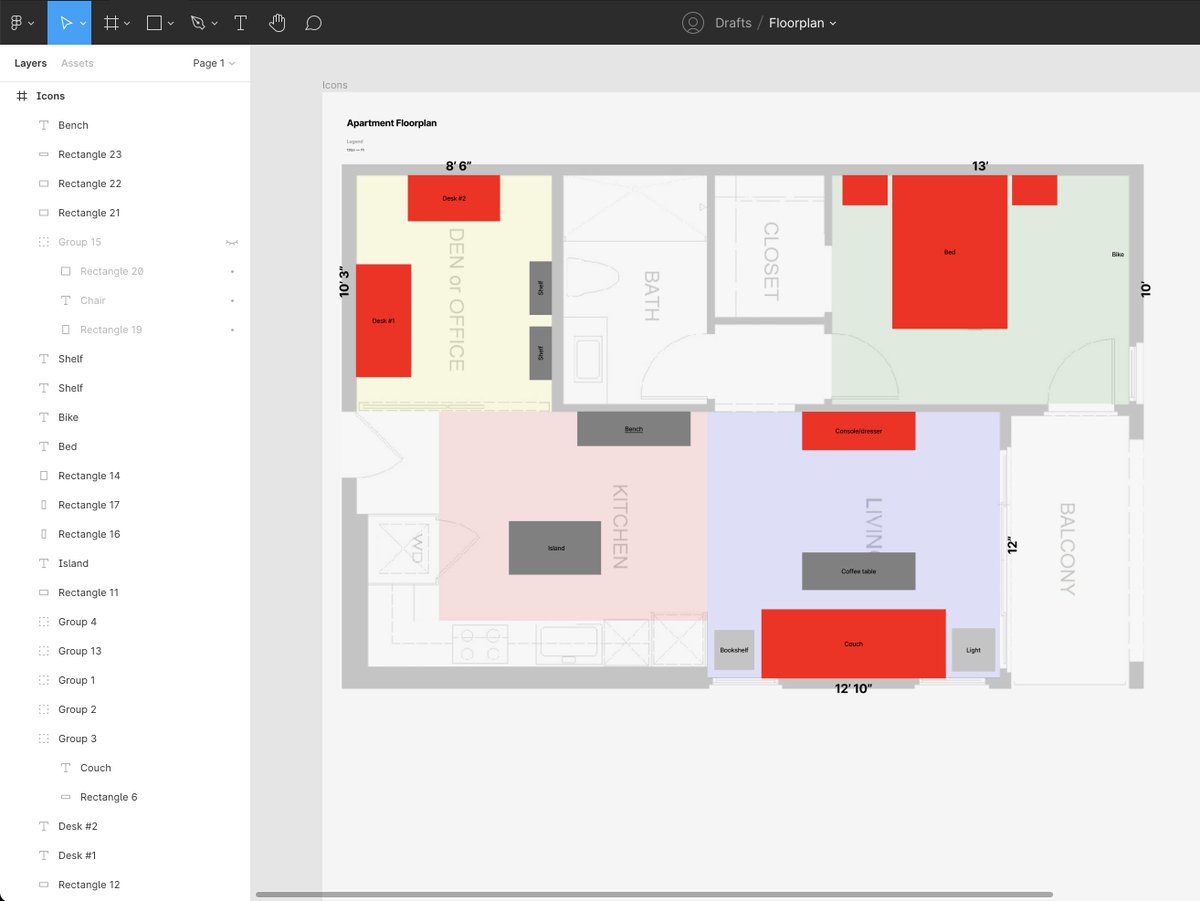Image resolution: width=1200 pixels, height=901 pixels.
Task: Unhide the Rectangle 20 layer
Action: 232,270
